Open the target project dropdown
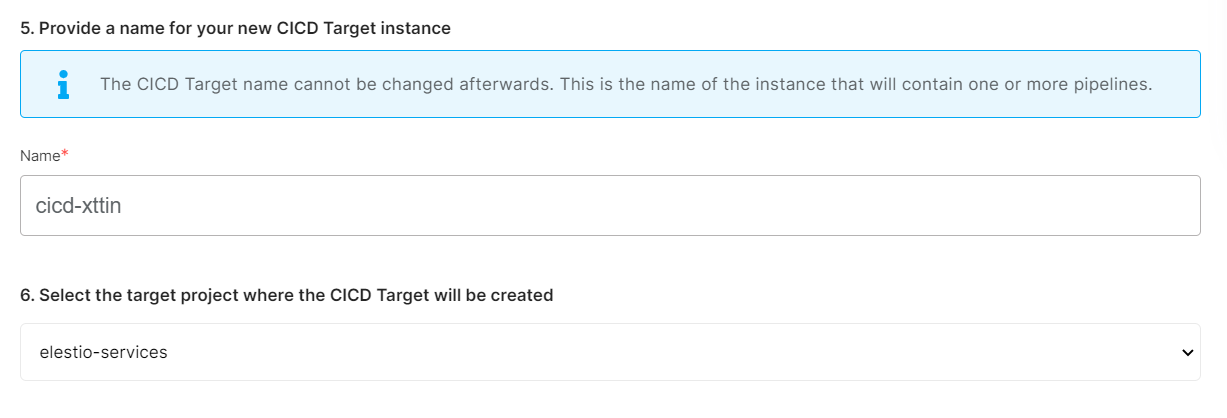1227x418 pixels. tap(610, 352)
